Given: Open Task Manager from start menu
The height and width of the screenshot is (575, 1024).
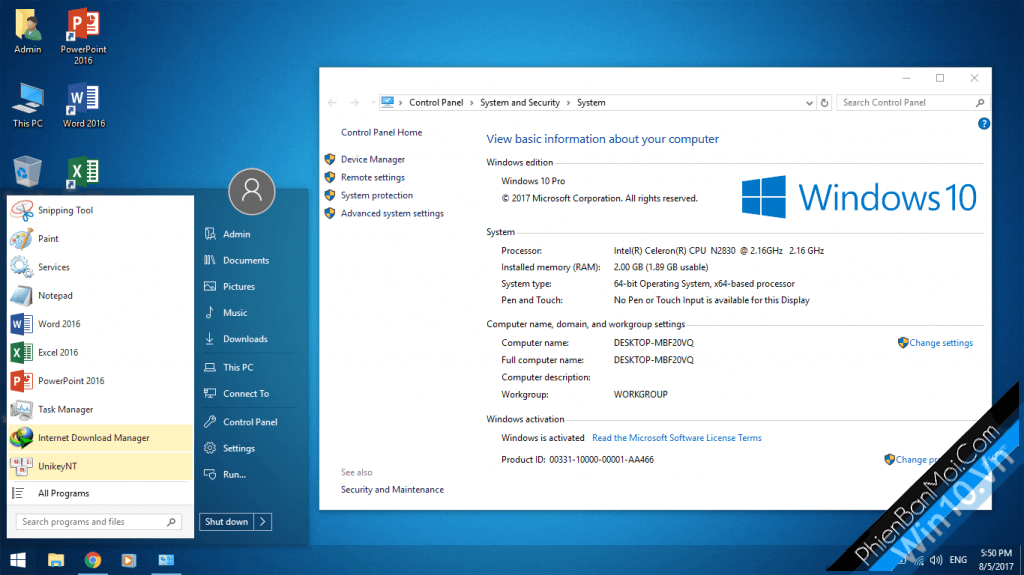Looking at the screenshot, I should [x=100, y=409].
